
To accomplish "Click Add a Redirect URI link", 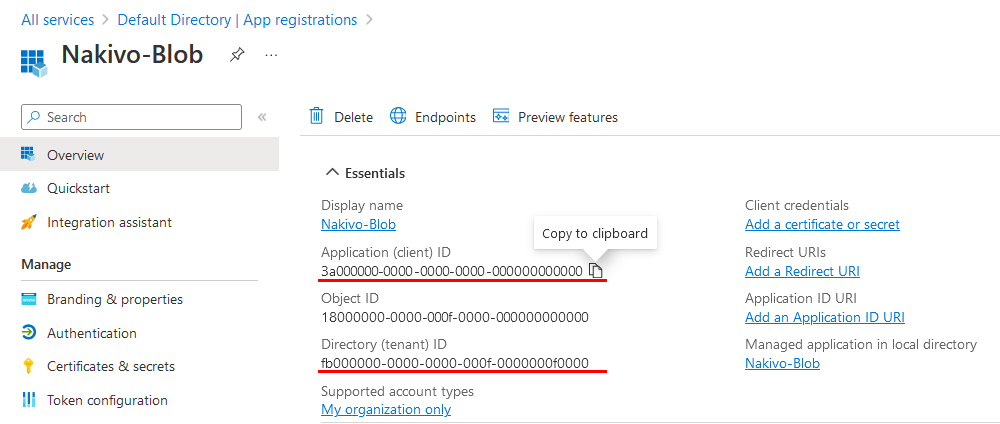I will 802,271.
